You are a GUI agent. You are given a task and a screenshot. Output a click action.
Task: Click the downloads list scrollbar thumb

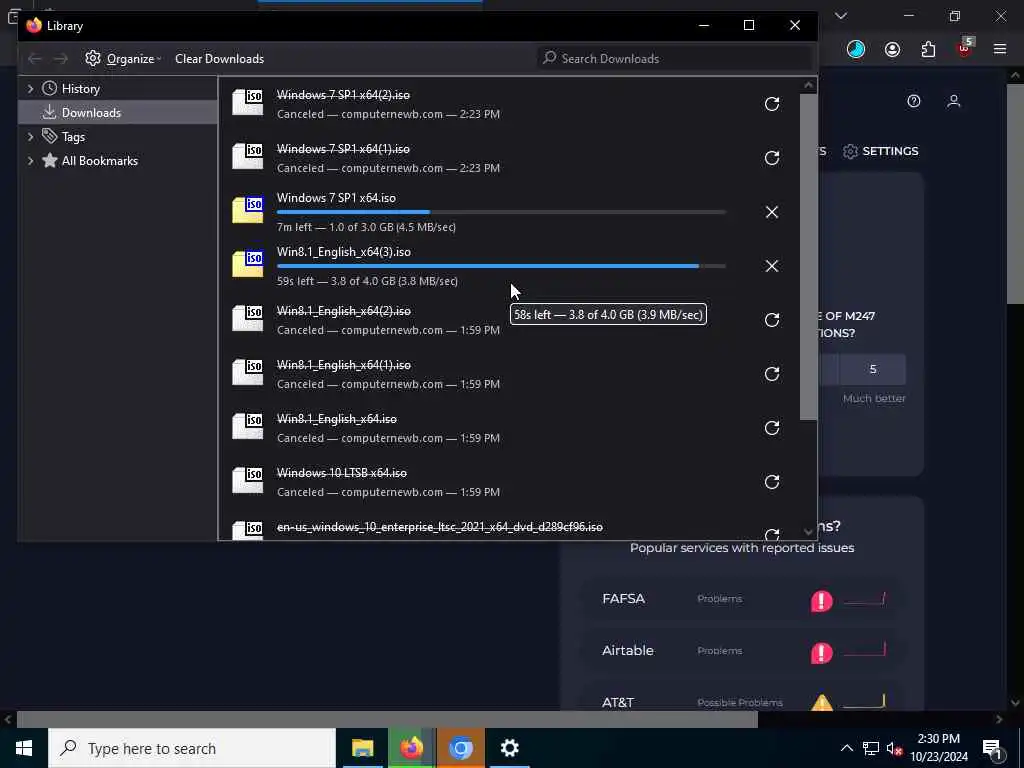pos(808,257)
